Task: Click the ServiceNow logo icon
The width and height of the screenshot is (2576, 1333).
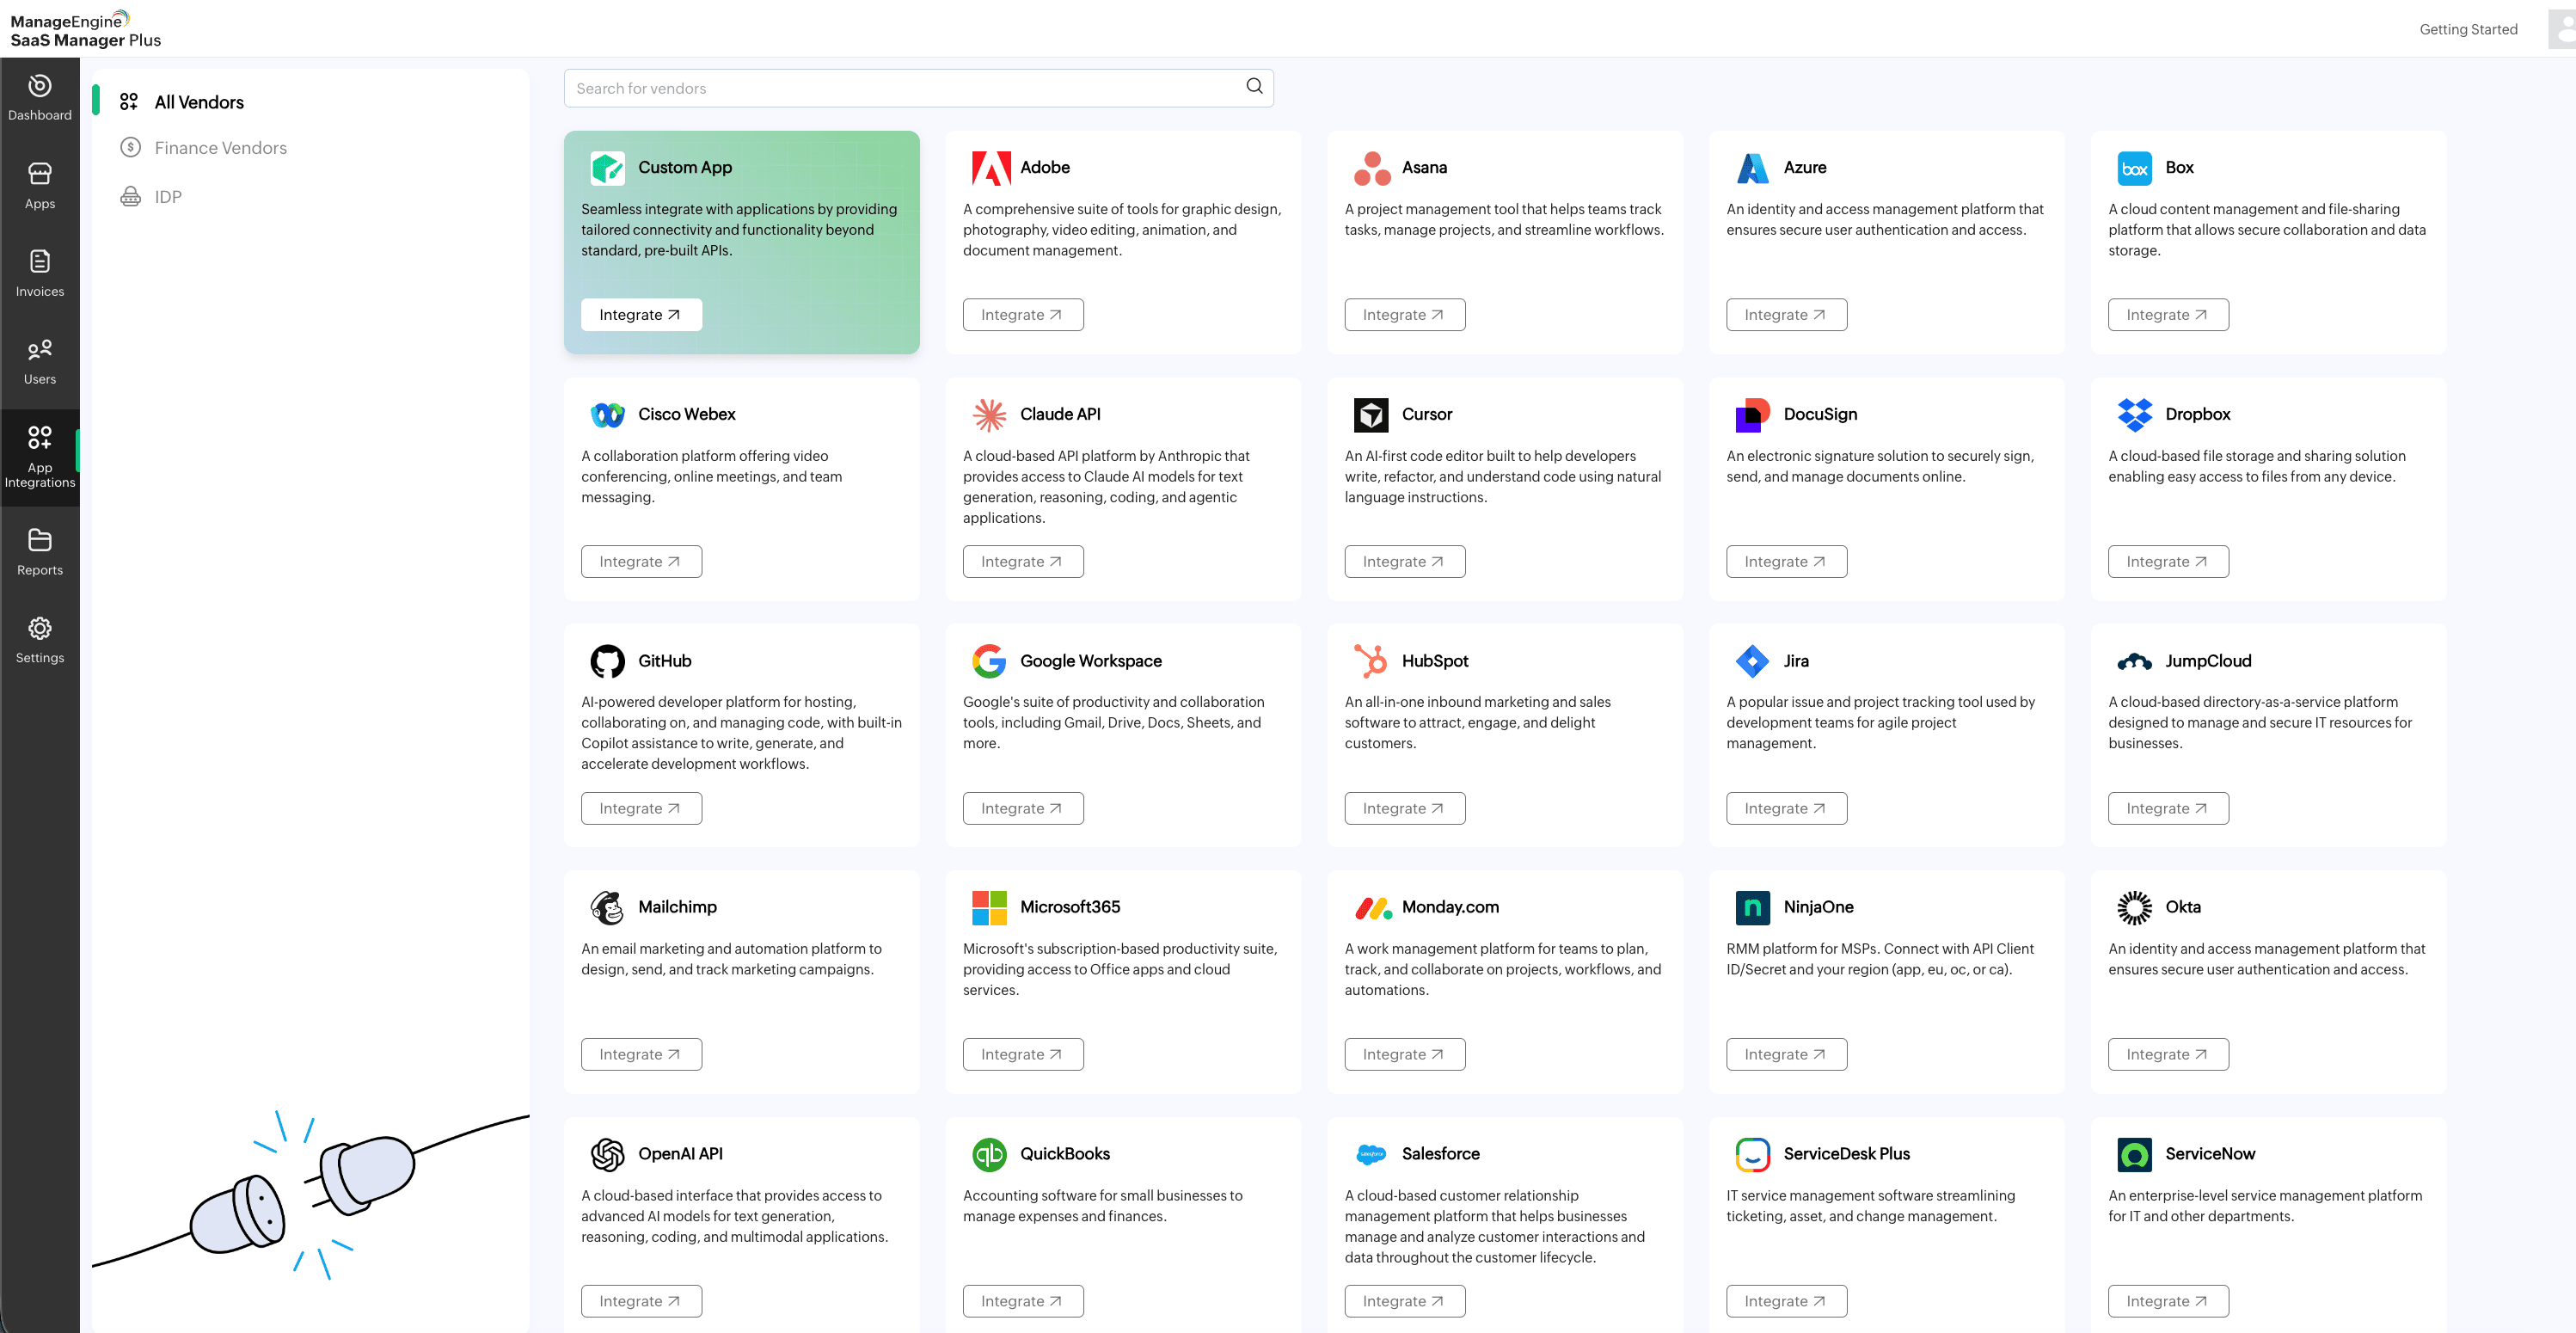Action: tap(2135, 1154)
